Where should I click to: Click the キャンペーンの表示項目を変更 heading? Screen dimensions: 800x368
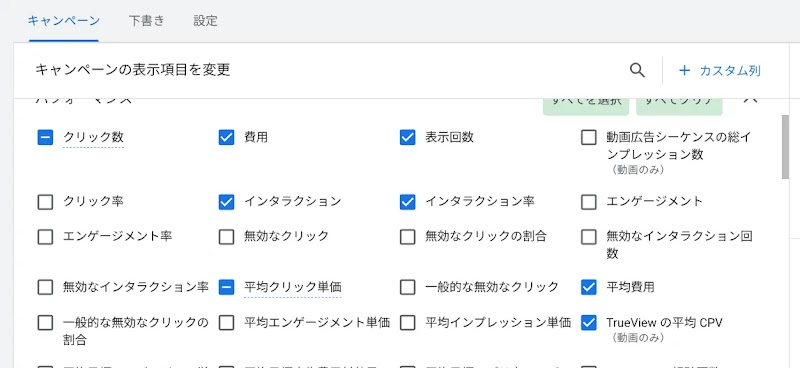133,70
